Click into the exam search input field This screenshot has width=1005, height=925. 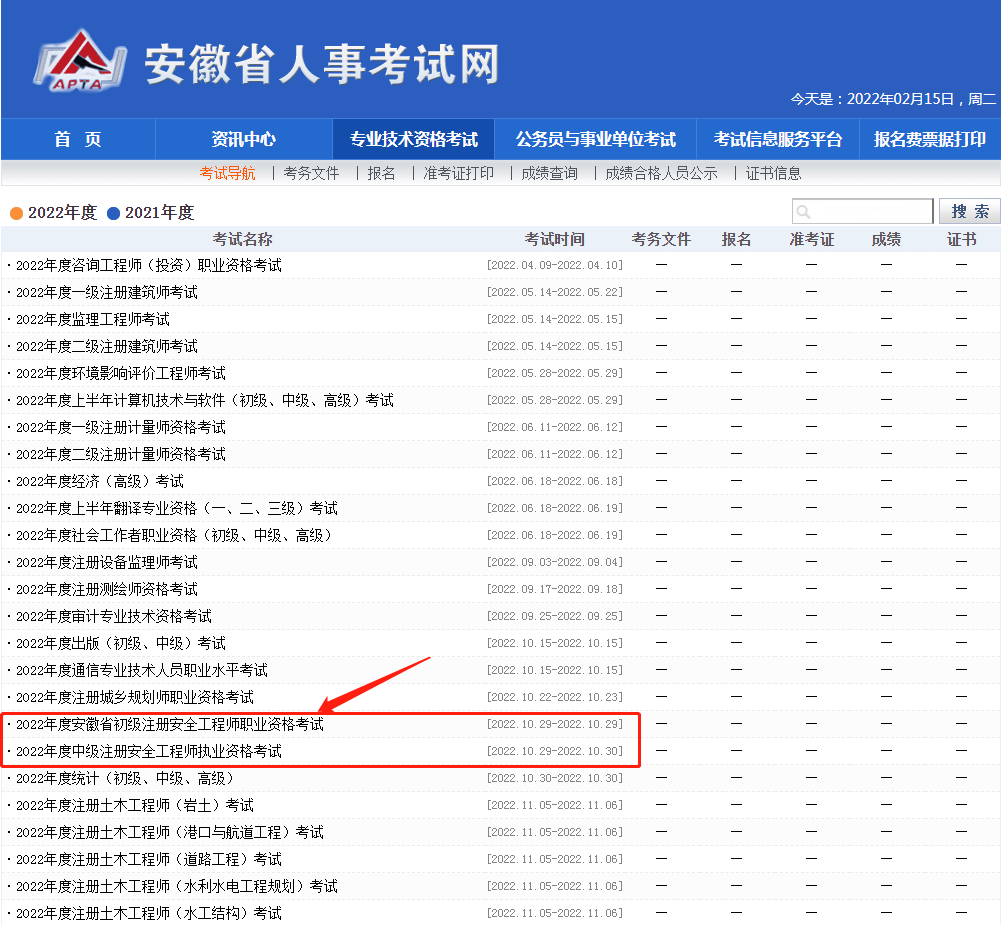(870, 212)
